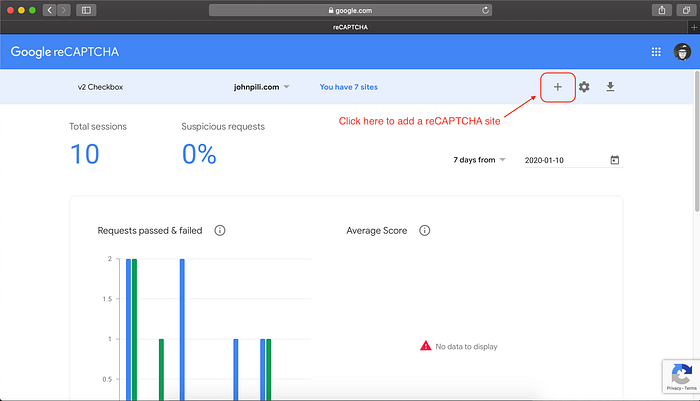Viewport: 700px width, 401px height.
Task: Click the v2 Checkbox label
Action: click(100, 87)
